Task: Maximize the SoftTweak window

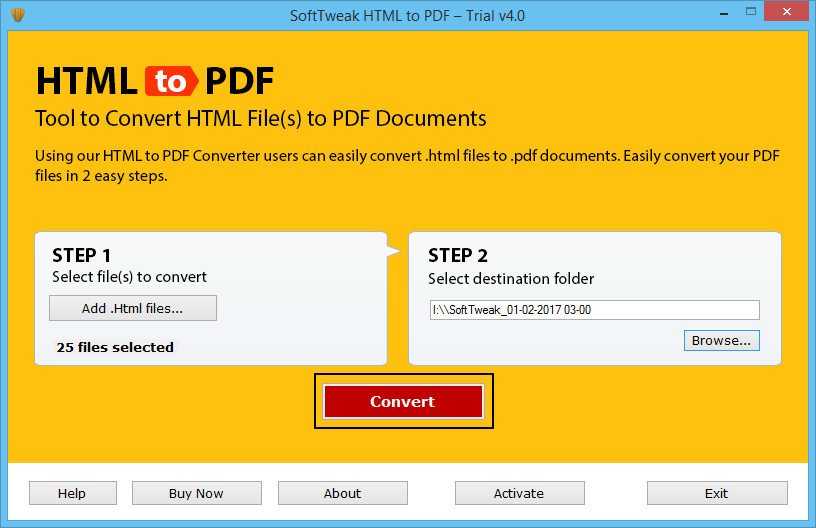Action: point(750,12)
